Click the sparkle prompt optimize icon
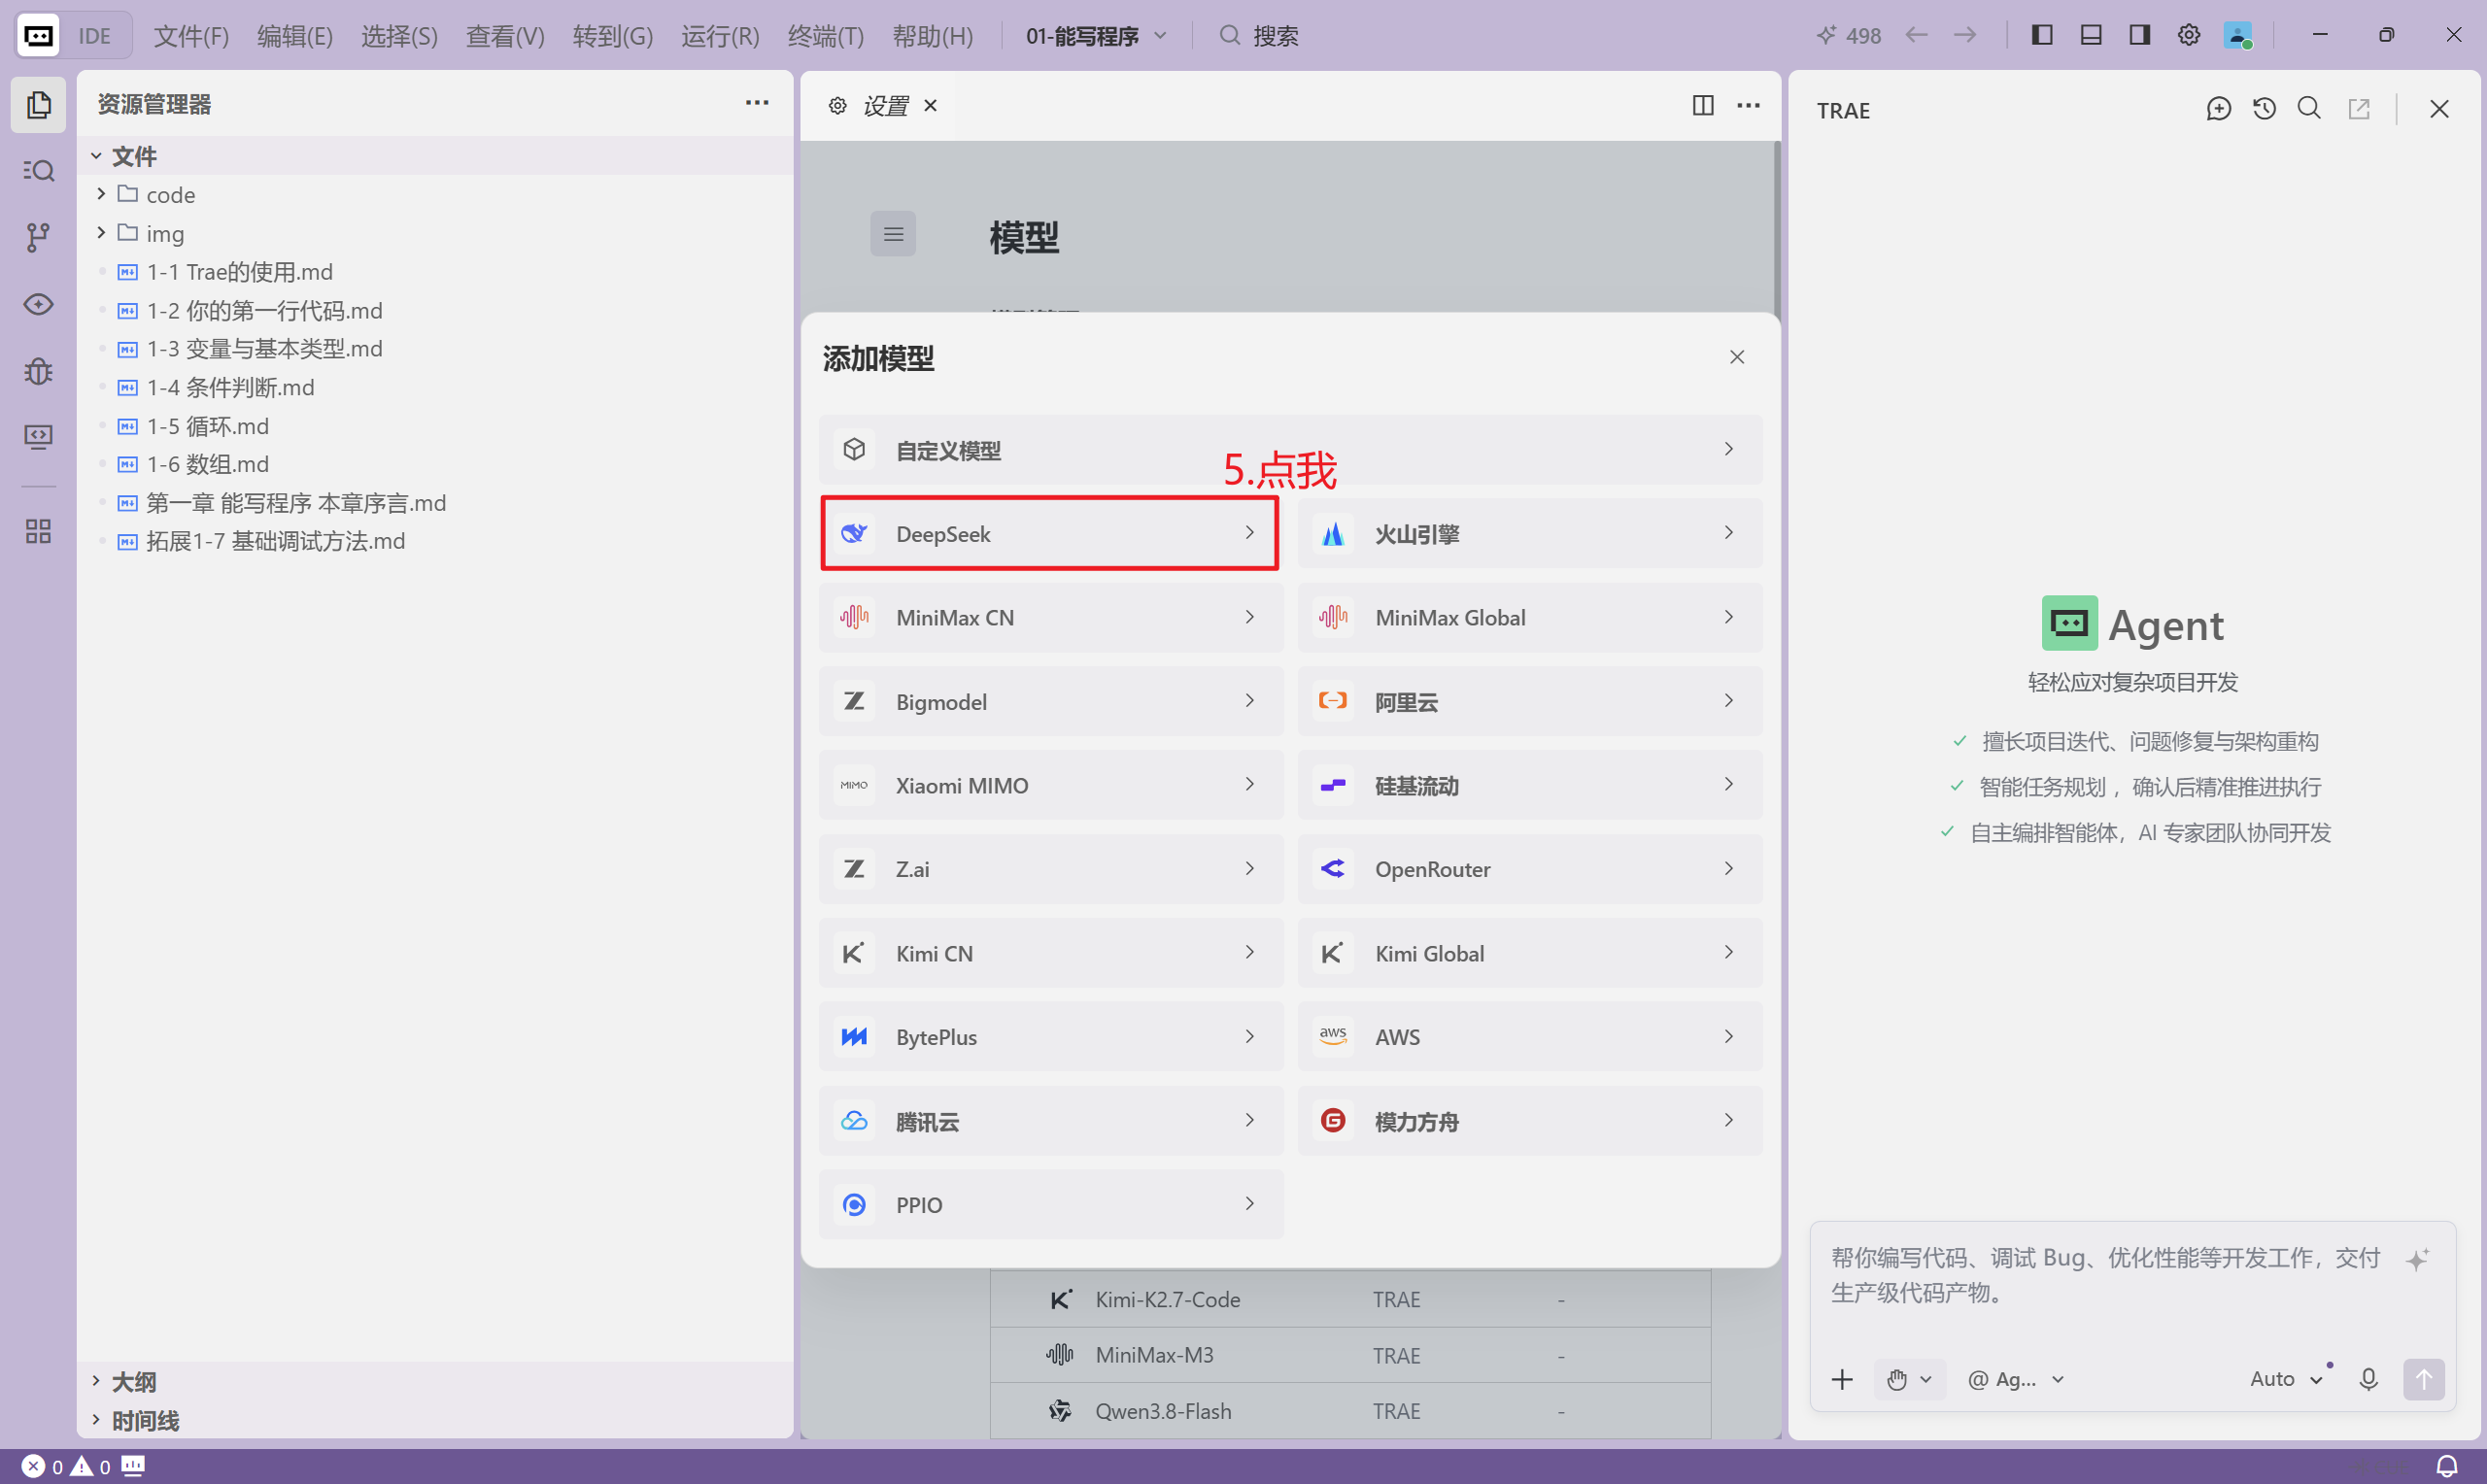Viewport: 2487px width, 1484px height. click(2418, 1259)
